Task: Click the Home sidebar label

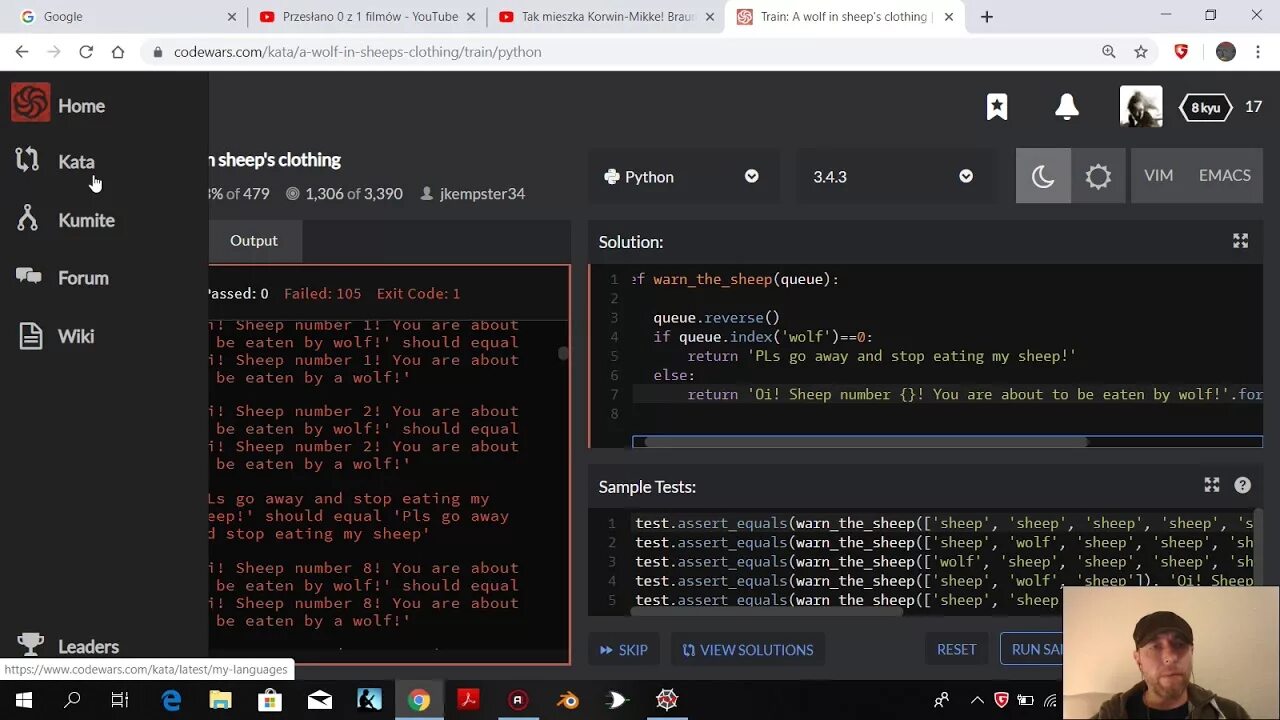Action: tap(81, 106)
